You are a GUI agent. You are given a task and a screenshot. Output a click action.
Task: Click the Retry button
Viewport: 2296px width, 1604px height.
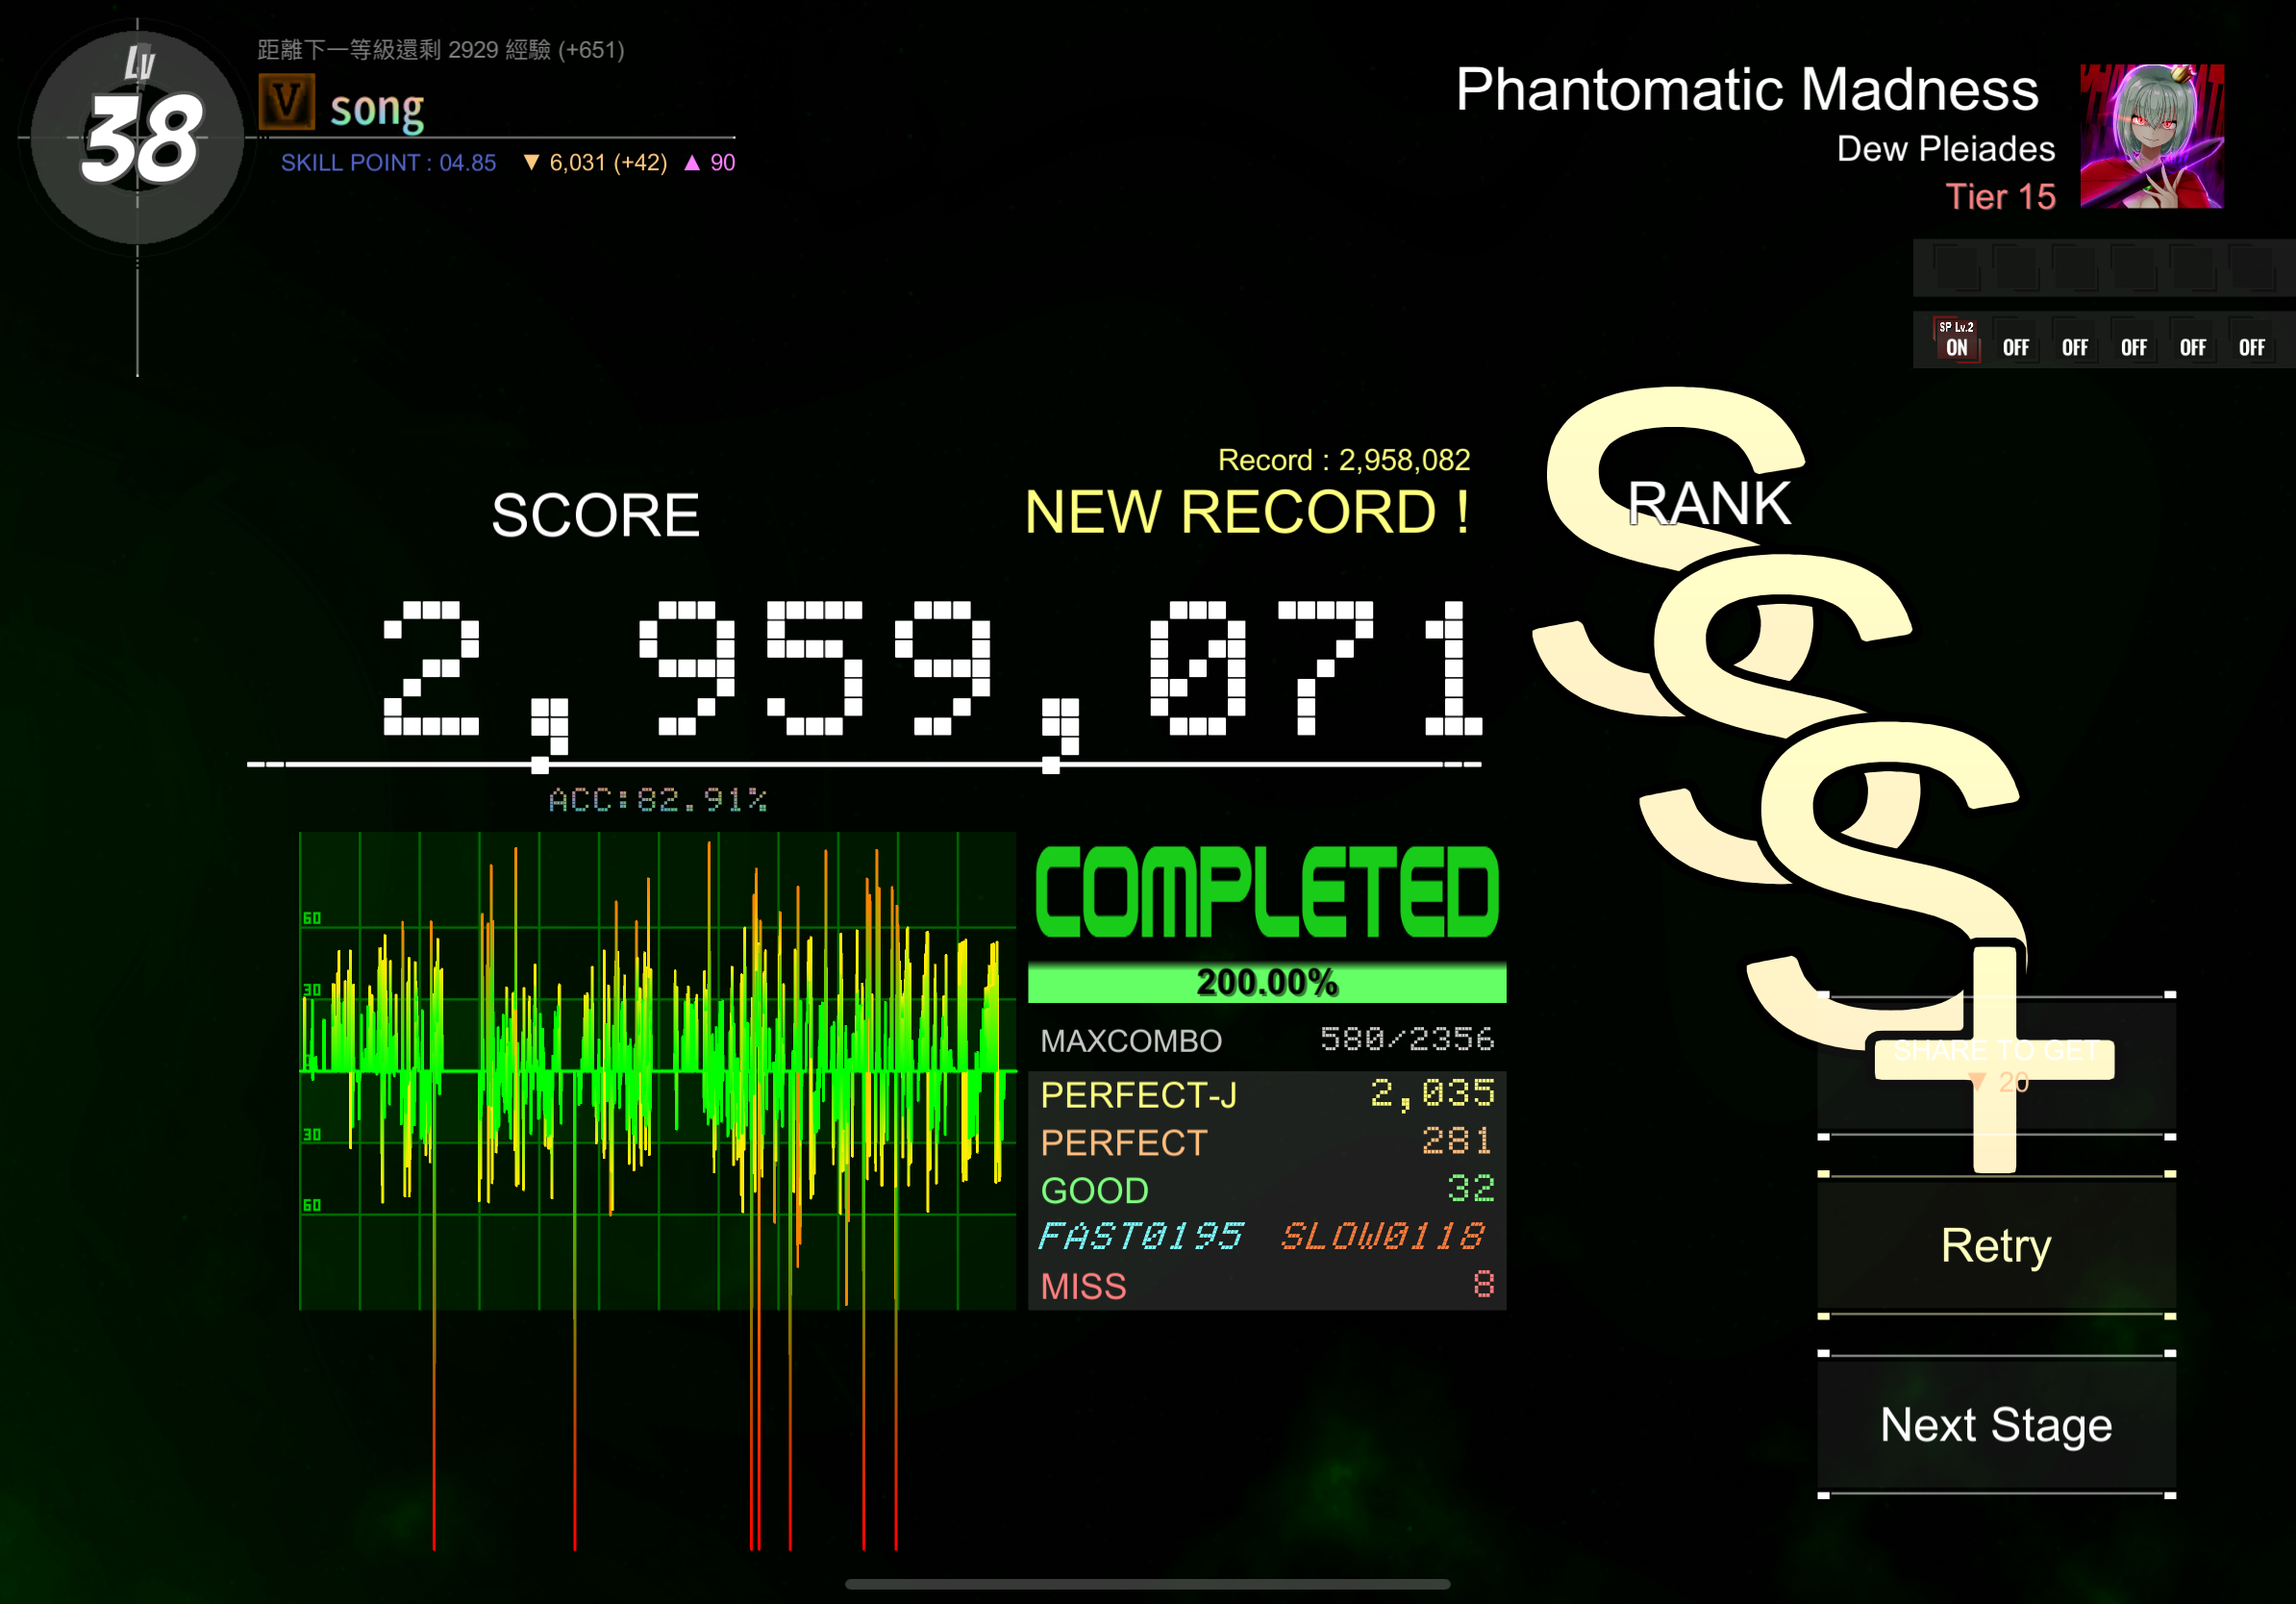[x=1996, y=1245]
